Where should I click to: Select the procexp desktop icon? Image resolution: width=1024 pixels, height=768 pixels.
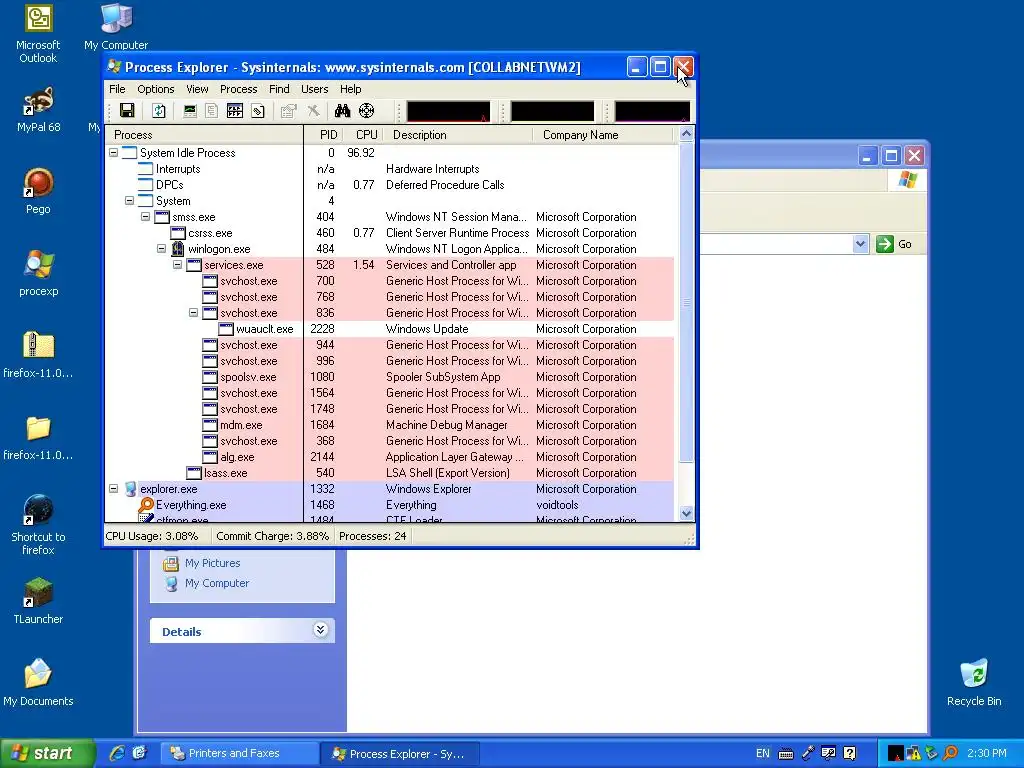38,272
